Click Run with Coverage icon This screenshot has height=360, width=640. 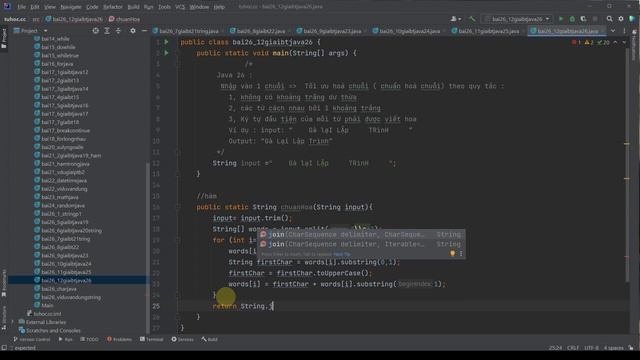point(583,19)
